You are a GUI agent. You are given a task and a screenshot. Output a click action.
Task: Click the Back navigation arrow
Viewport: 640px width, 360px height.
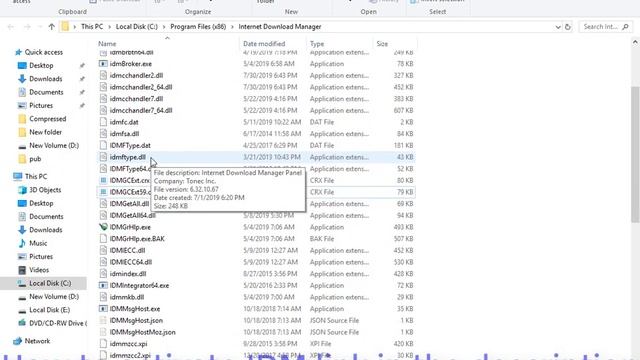11,27
